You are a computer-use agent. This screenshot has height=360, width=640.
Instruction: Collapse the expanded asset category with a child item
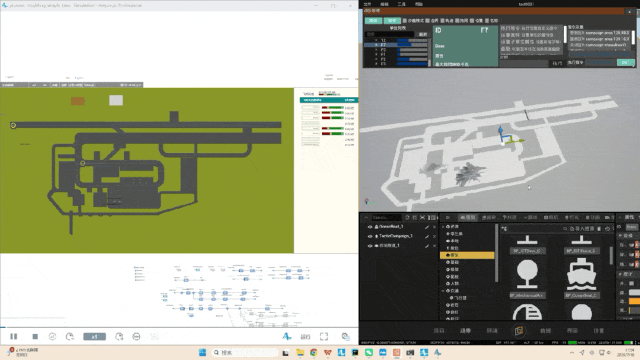(x=443, y=291)
